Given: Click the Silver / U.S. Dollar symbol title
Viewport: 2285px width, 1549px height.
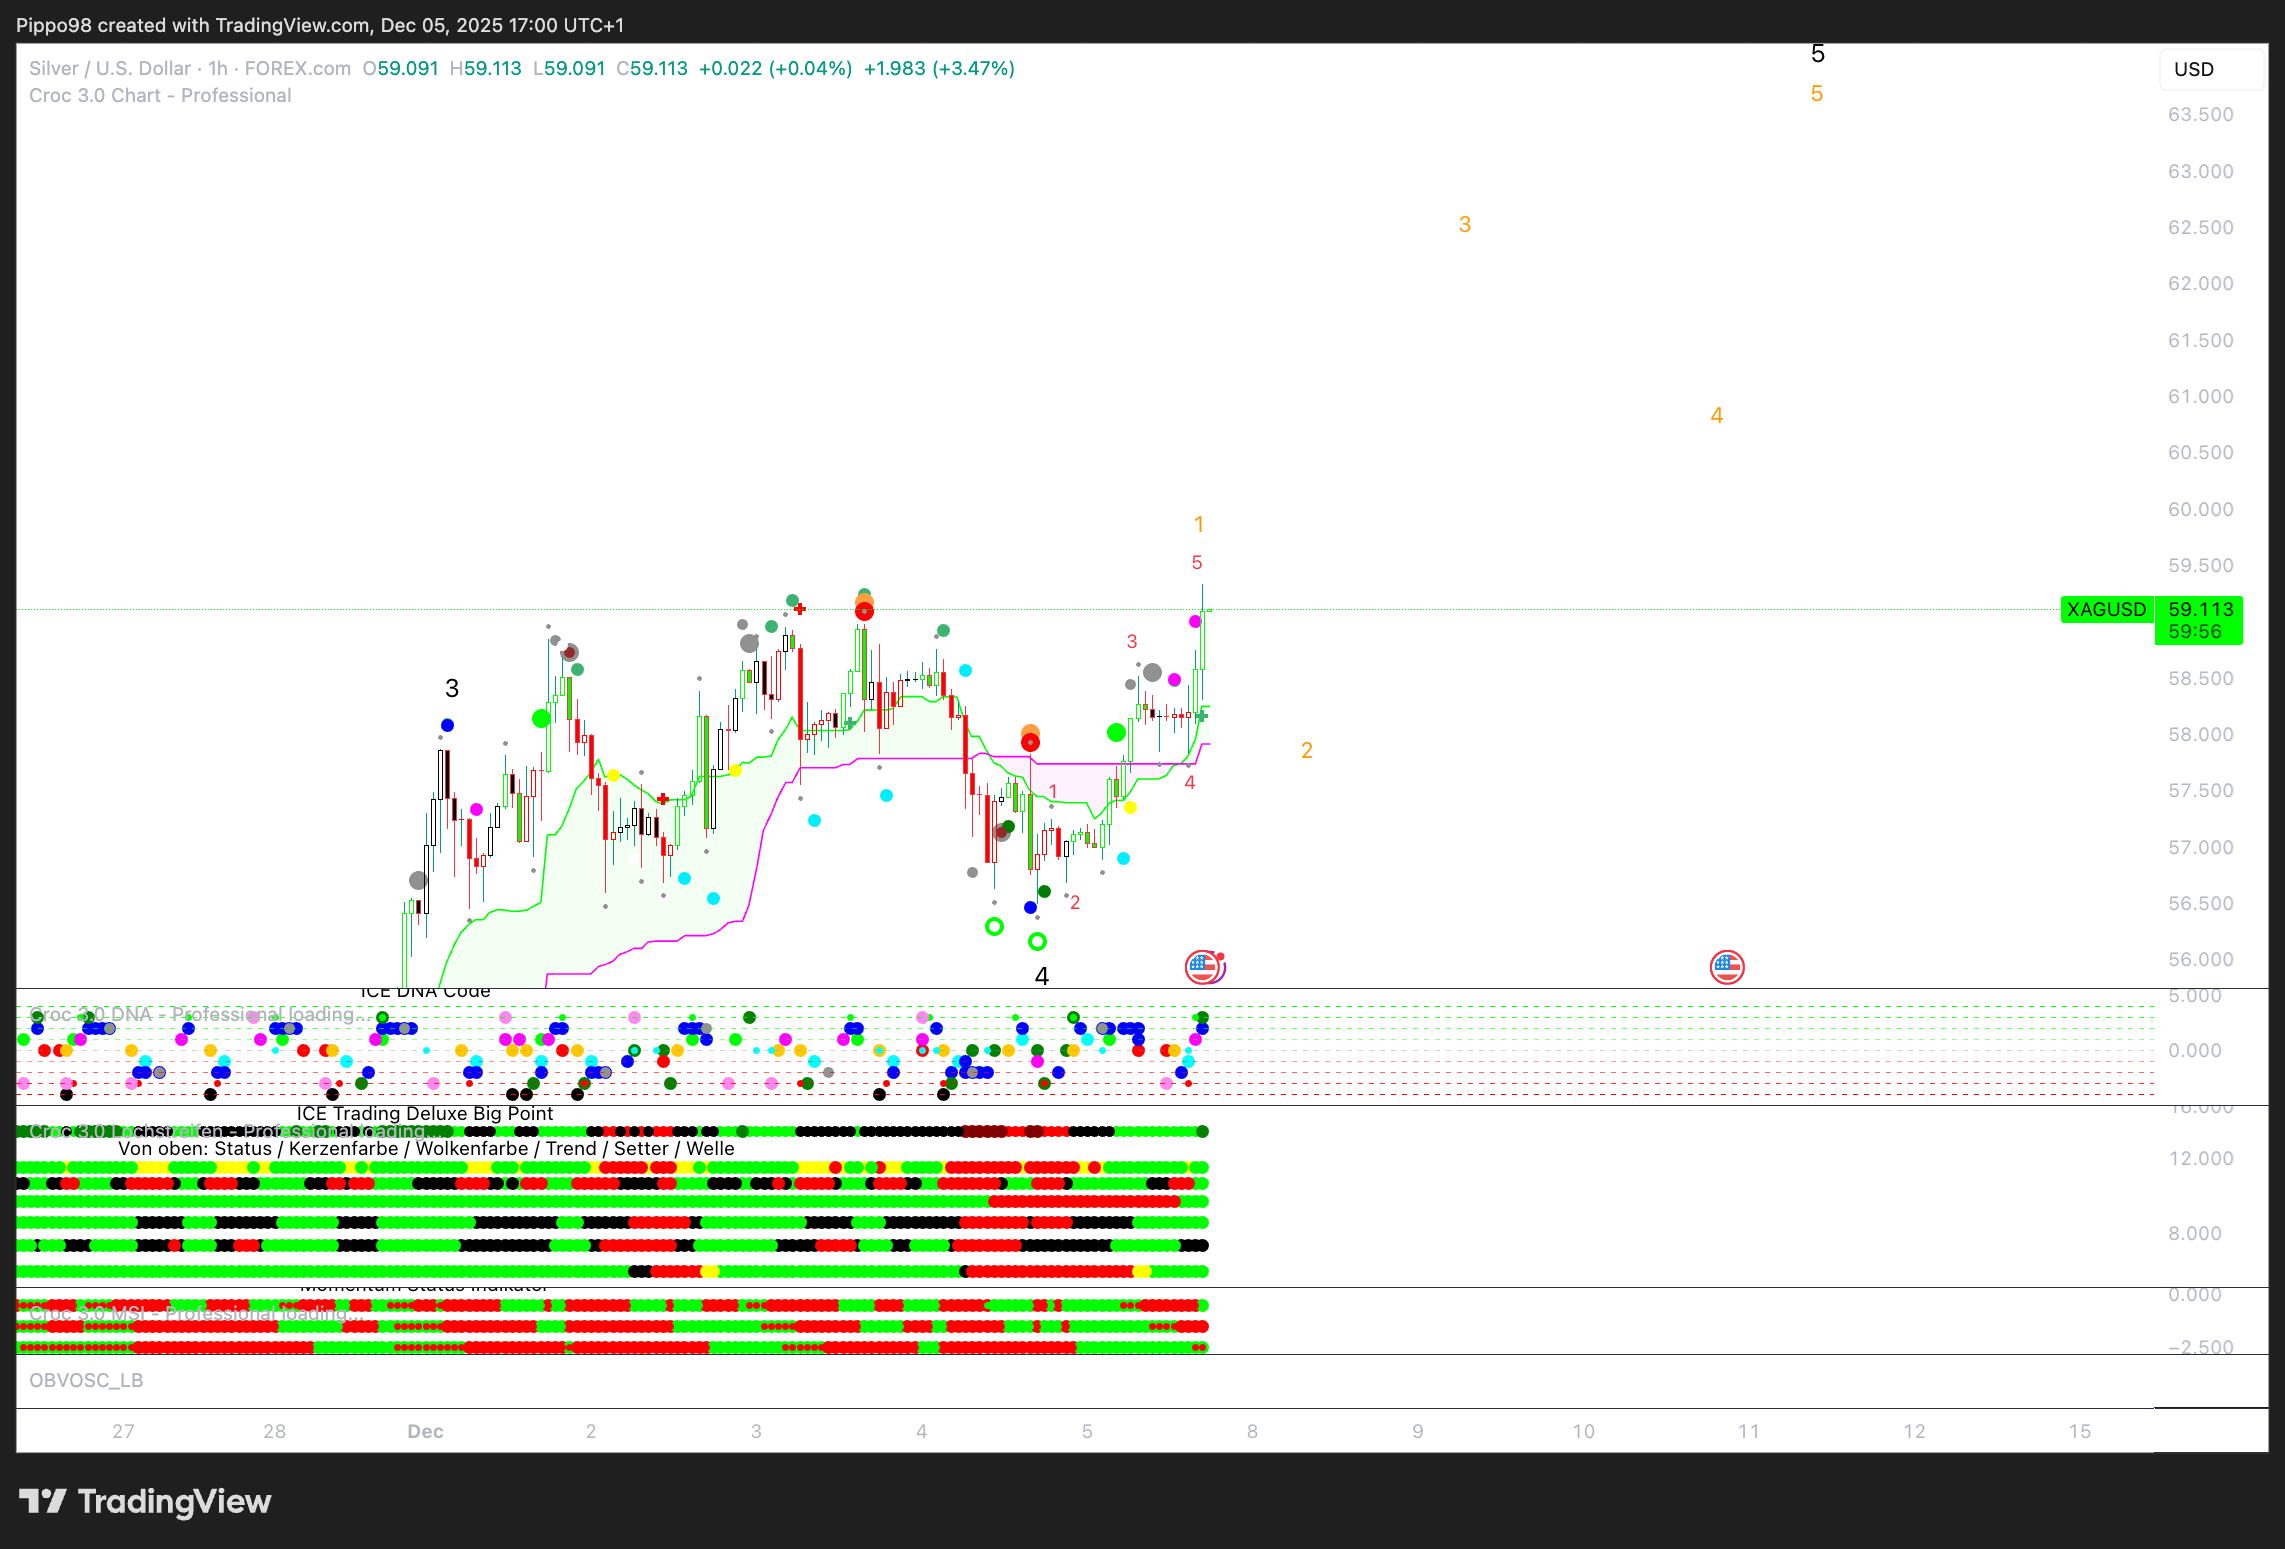Looking at the screenshot, I should (110, 68).
